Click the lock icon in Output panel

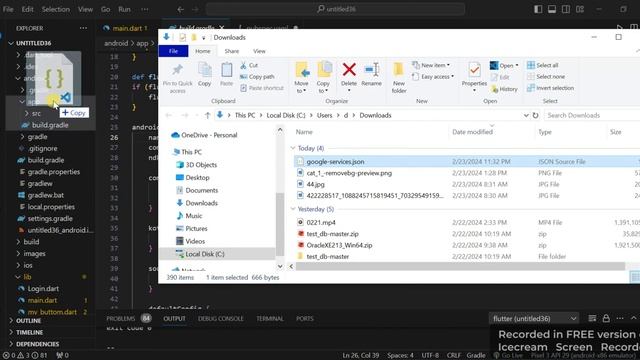pyautogui.click(x=606, y=318)
